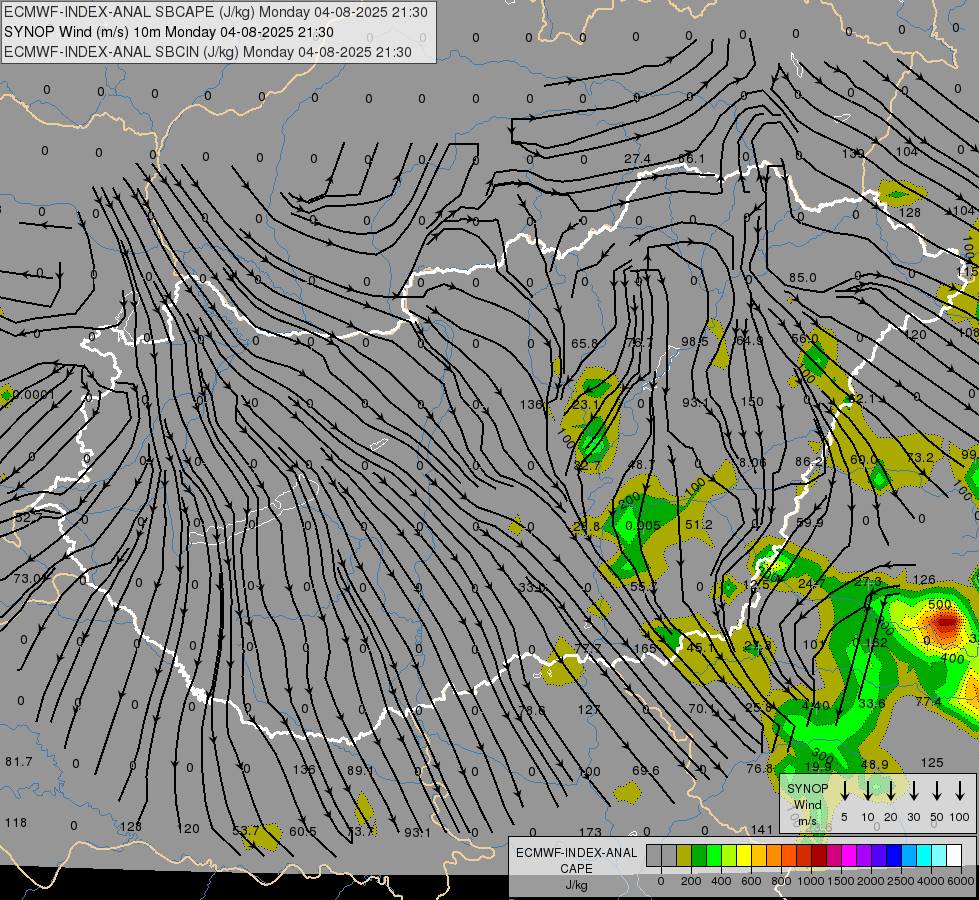979x900 pixels.
Task: Pick the olive swatch in CAPE legend
Action: click(684, 856)
